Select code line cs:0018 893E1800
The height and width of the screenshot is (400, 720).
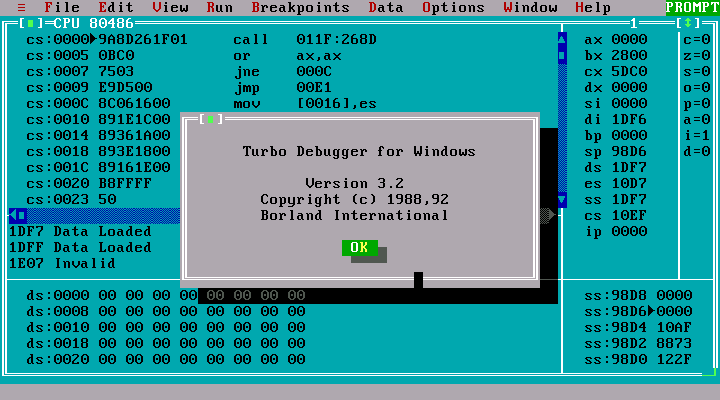click(99, 151)
